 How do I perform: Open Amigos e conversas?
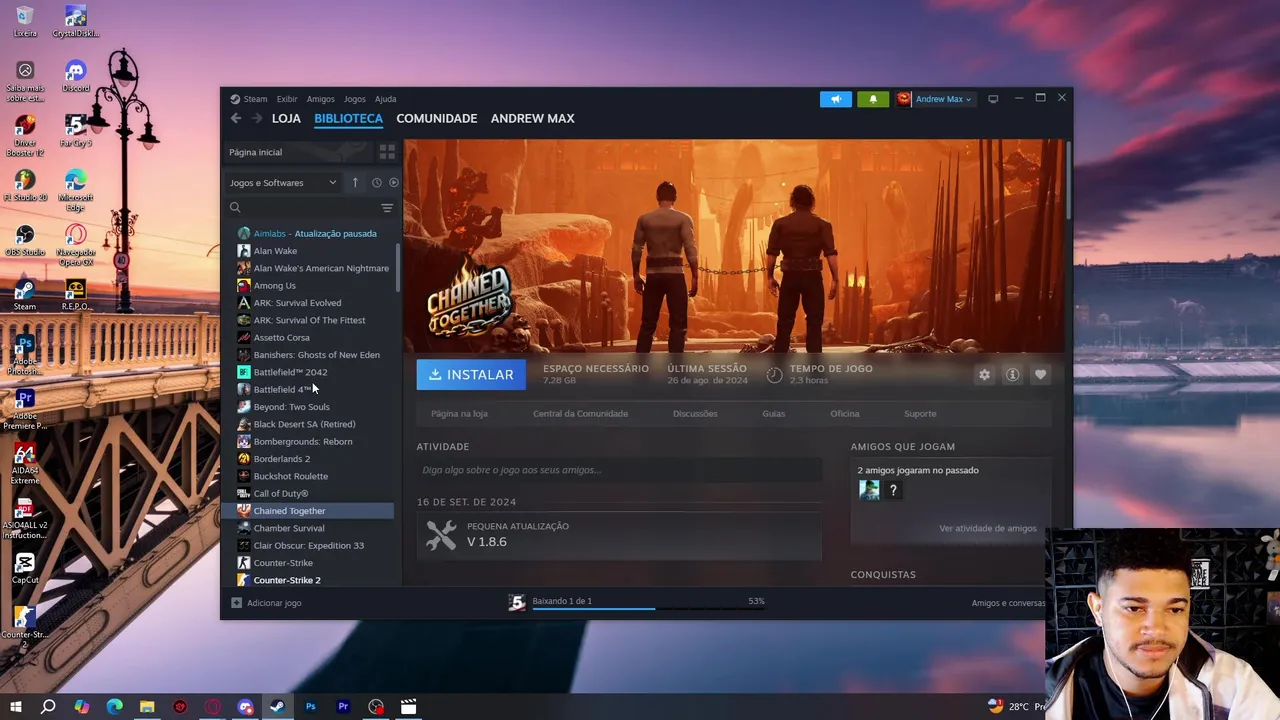click(x=1008, y=603)
